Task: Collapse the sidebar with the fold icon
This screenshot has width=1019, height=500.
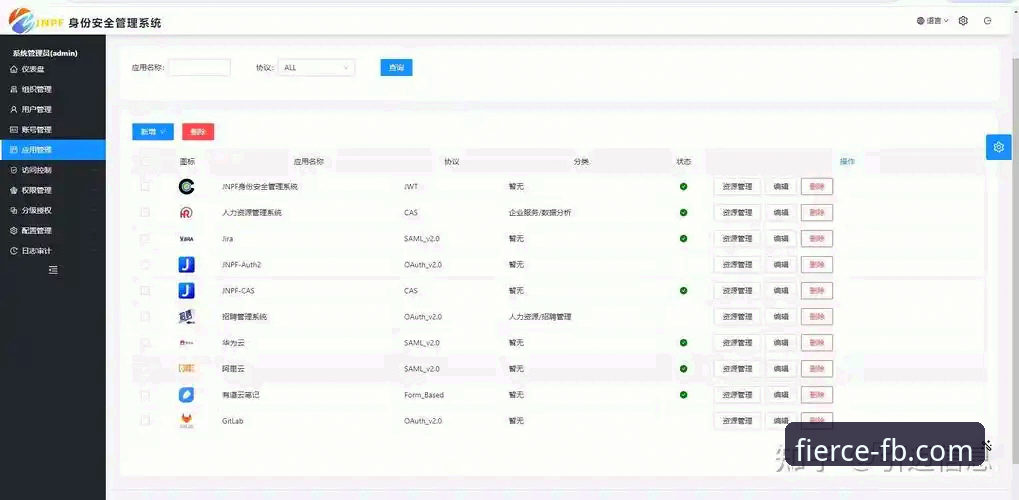Action: tap(53, 270)
